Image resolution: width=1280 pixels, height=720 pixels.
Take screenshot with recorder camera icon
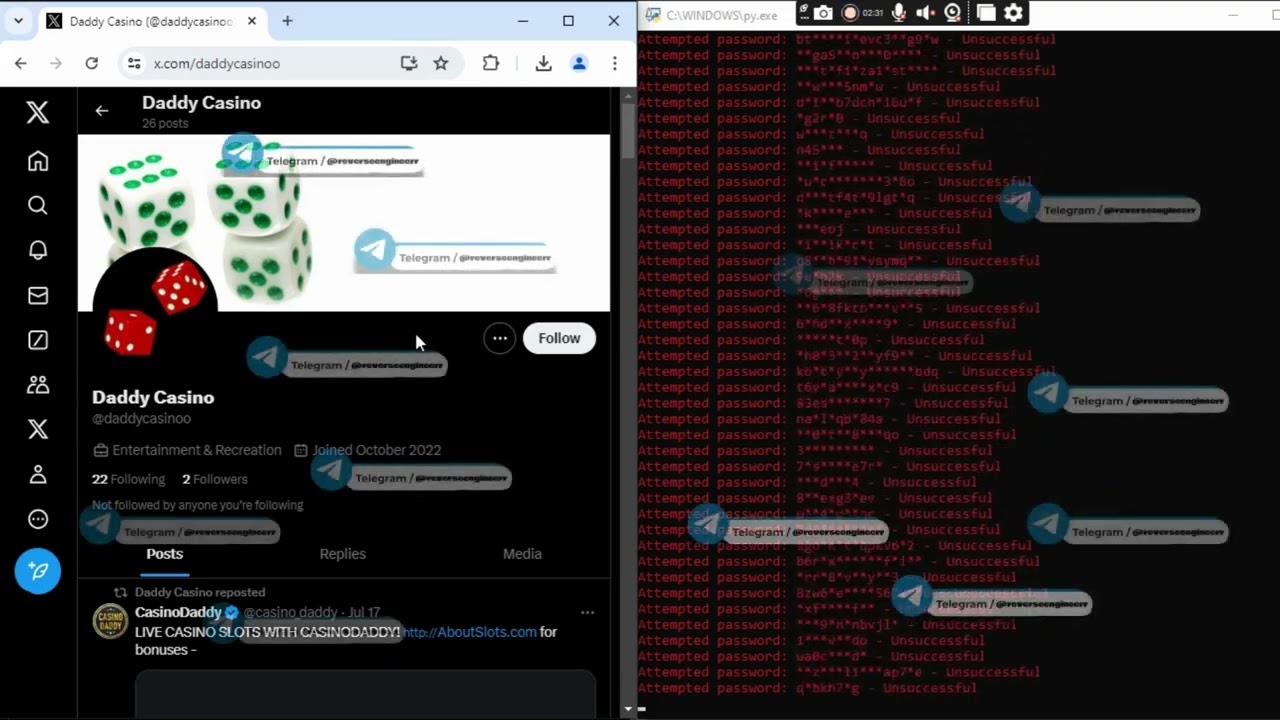(823, 13)
